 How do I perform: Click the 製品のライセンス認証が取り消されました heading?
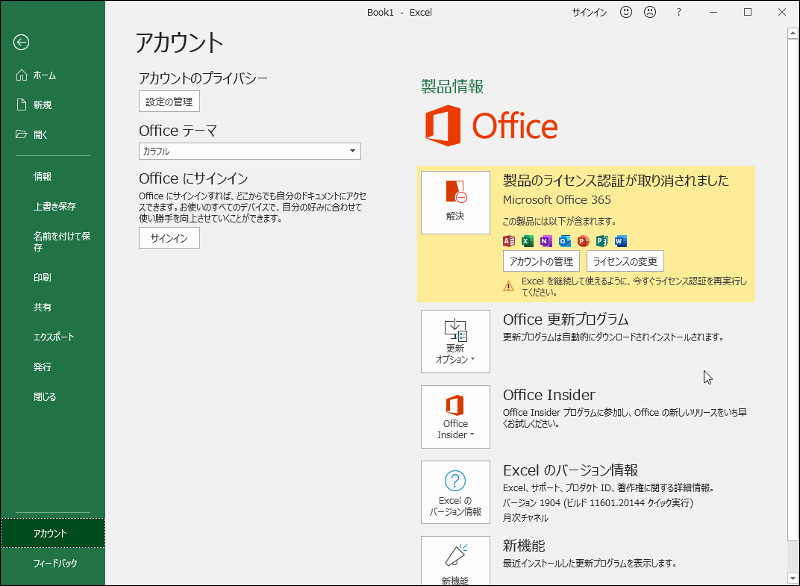coord(616,181)
